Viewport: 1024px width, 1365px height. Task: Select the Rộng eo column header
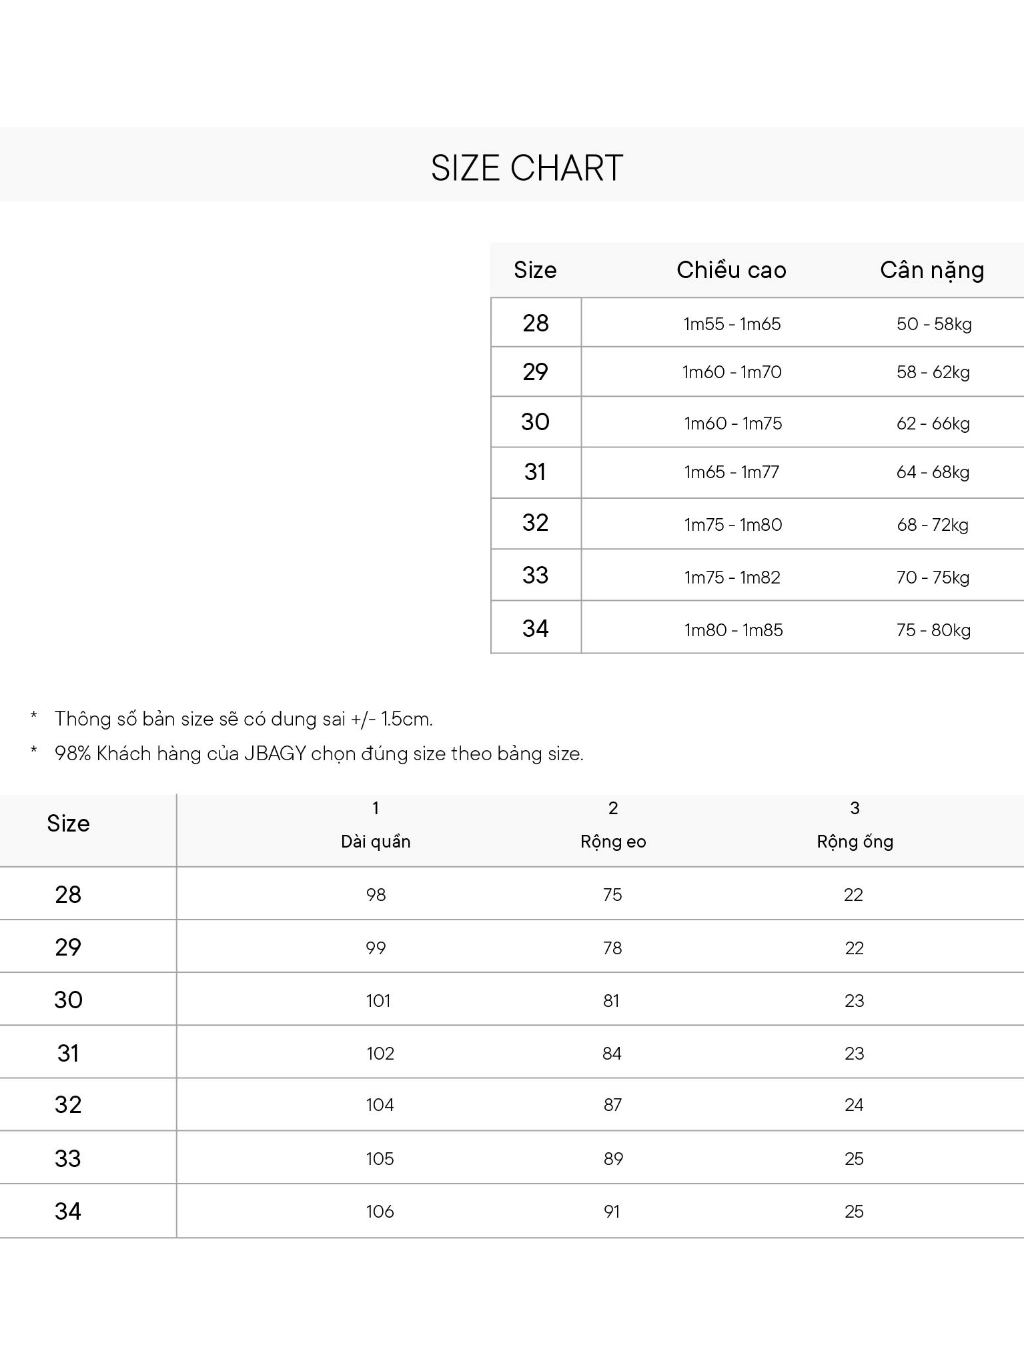pyautogui.click(x=613, y=842)
